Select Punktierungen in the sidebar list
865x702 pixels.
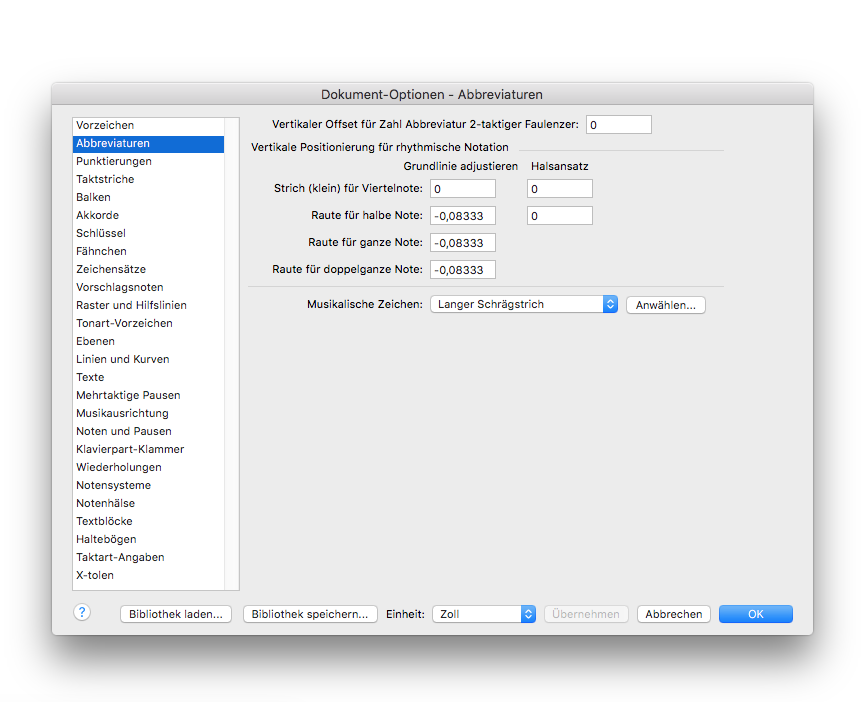coord(114,161)
